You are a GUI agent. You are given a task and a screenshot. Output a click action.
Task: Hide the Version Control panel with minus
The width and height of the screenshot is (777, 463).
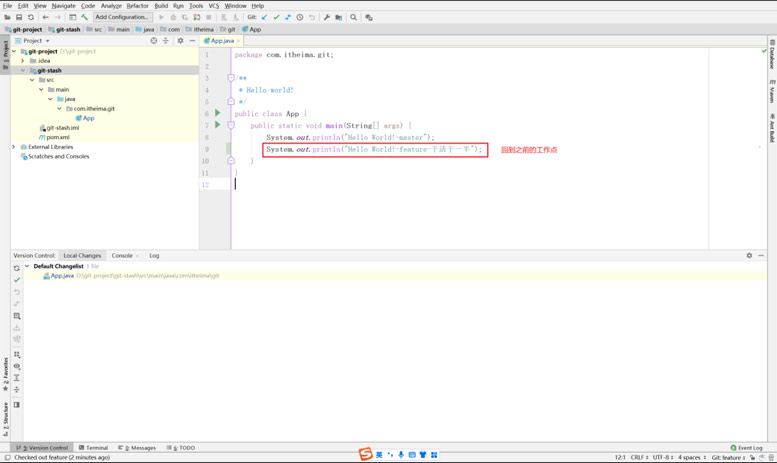(x=761, y=255)
